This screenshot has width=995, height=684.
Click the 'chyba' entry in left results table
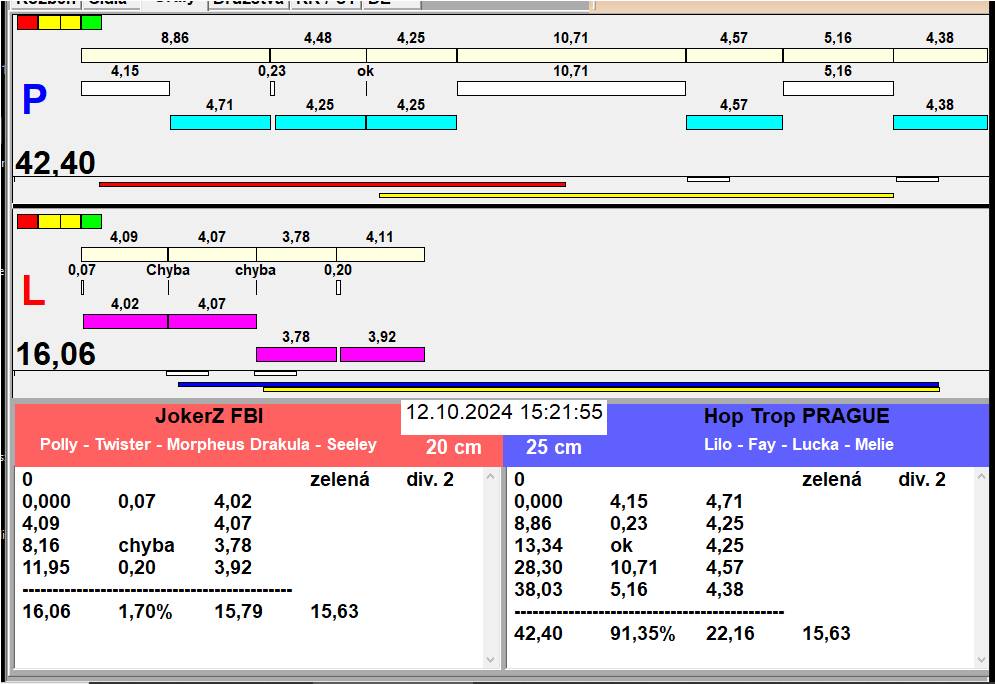point(146,546)
